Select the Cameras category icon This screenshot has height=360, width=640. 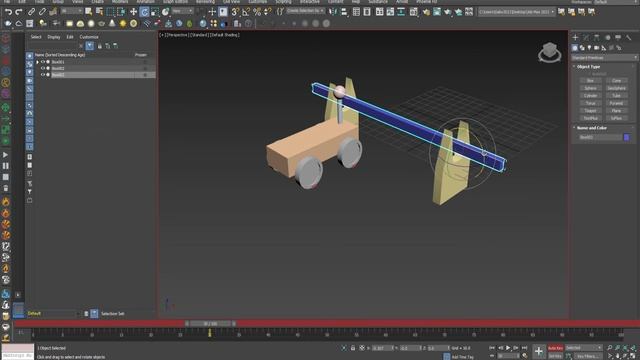tap(597, 48)
